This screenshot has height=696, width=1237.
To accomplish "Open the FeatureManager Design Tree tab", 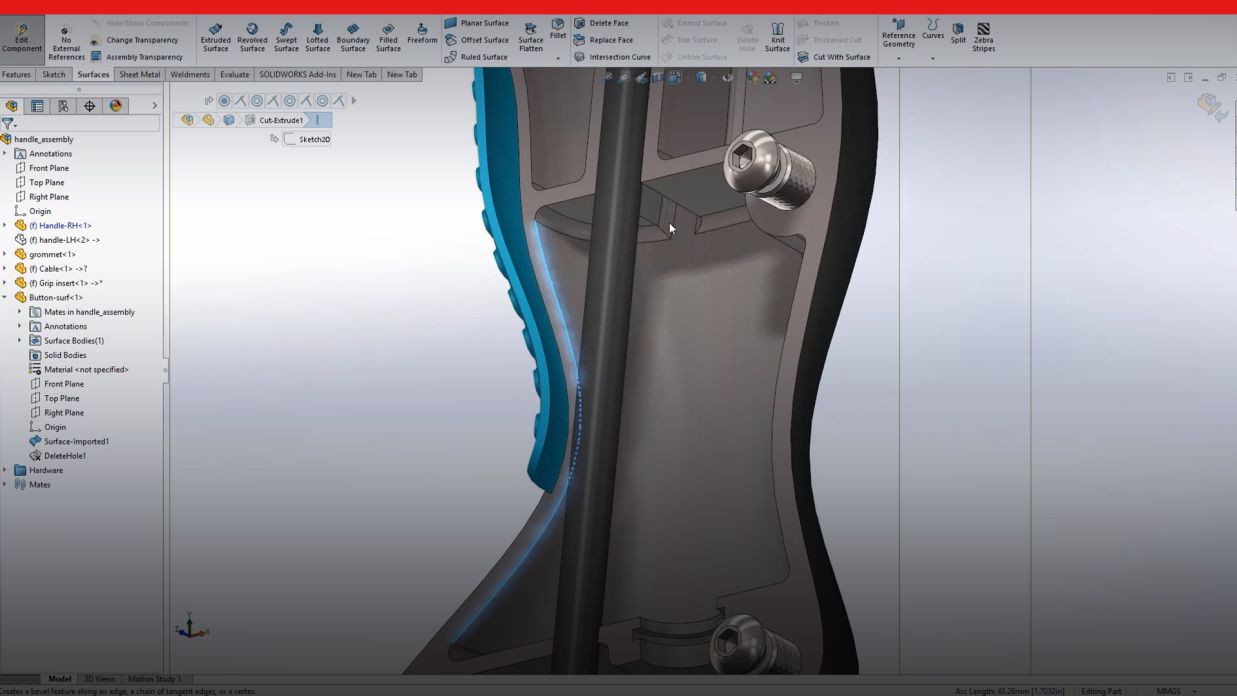I will point(12,106).
